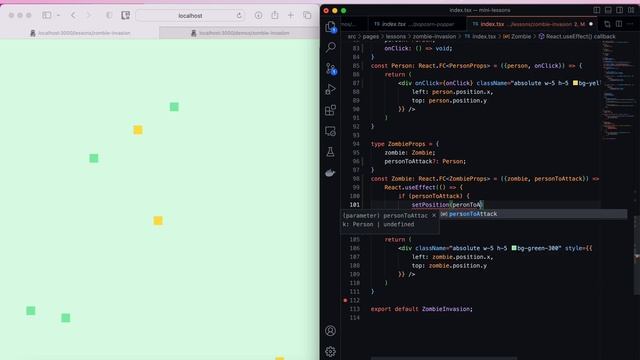The height and width of the screenshot is (360, 640).
Task: Show Safari downloads
Action: pos(258,16)
